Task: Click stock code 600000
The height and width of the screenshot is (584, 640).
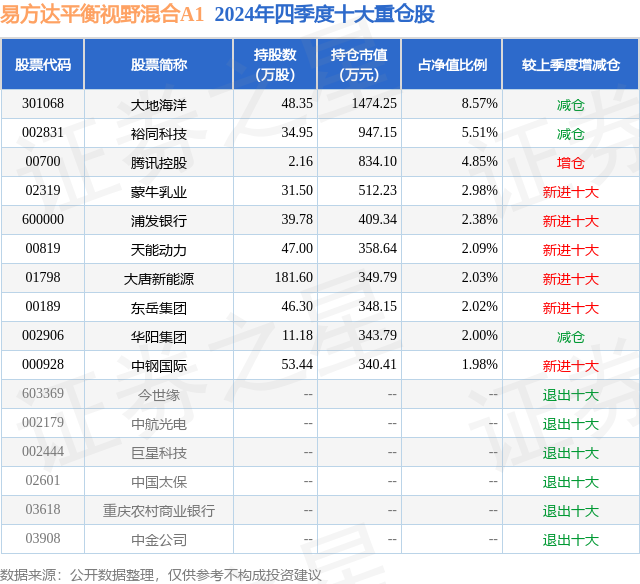Action: point(43,220)
